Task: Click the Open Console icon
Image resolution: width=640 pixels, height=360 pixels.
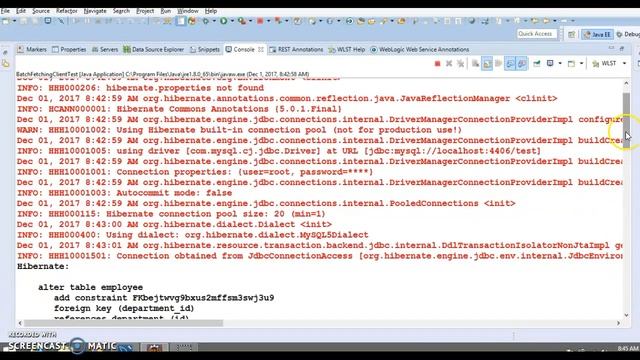Action: [571, 64]
